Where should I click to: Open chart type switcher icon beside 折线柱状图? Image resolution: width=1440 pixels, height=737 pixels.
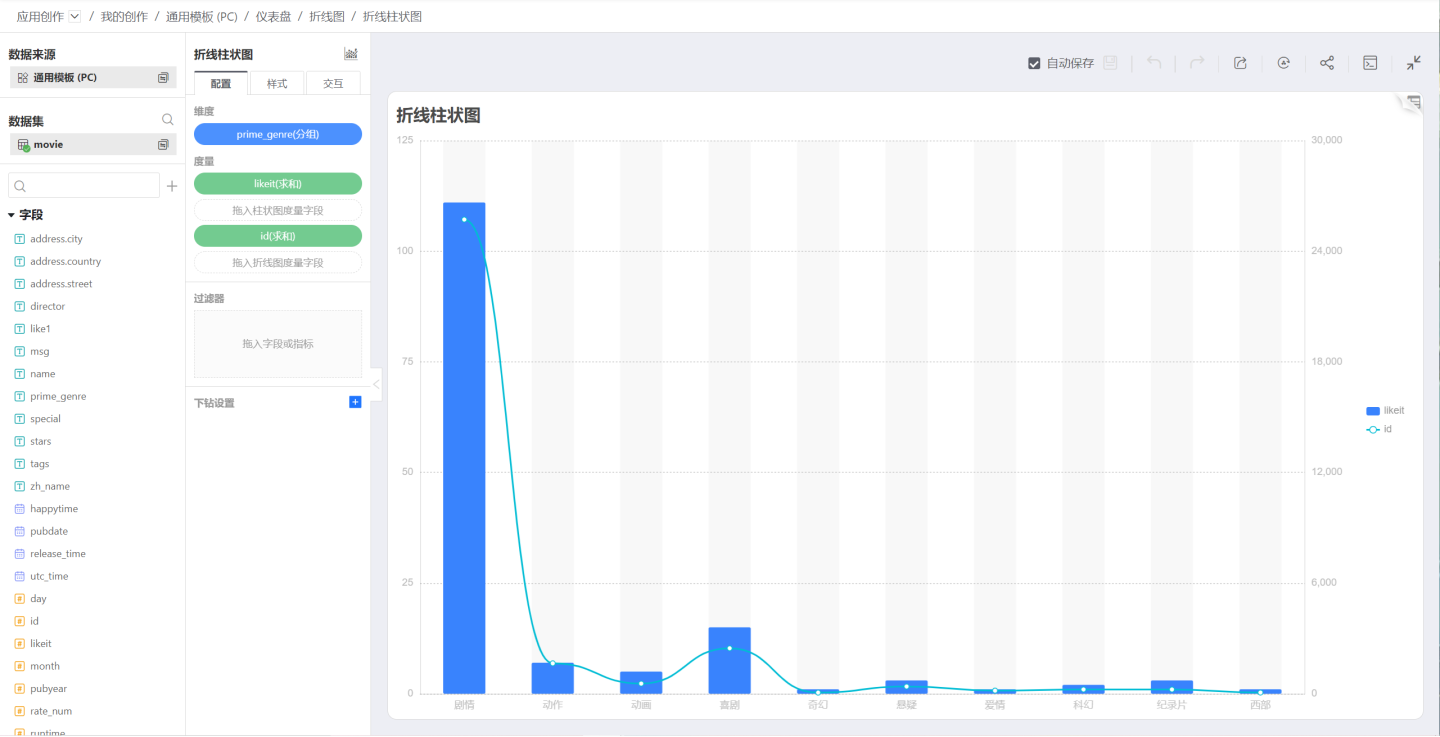(351, 54)
